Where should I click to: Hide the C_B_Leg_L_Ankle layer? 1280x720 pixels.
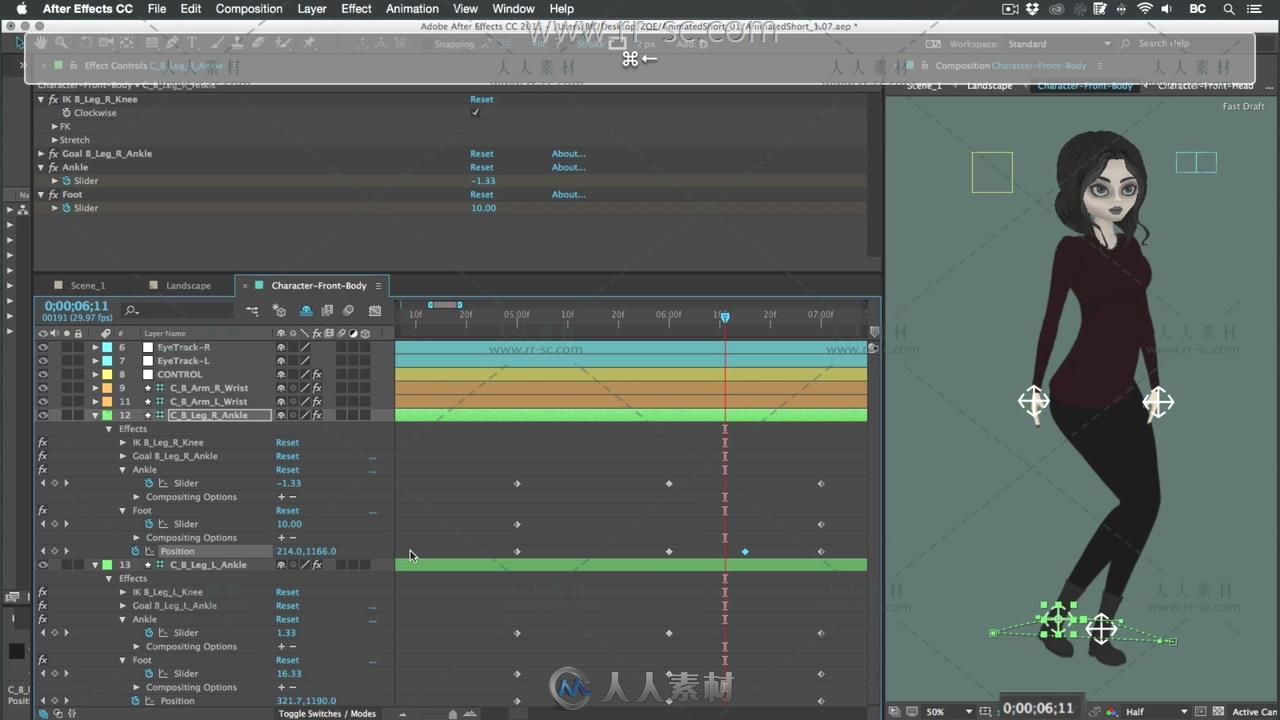pyautogui.click(x=43, y=565)
